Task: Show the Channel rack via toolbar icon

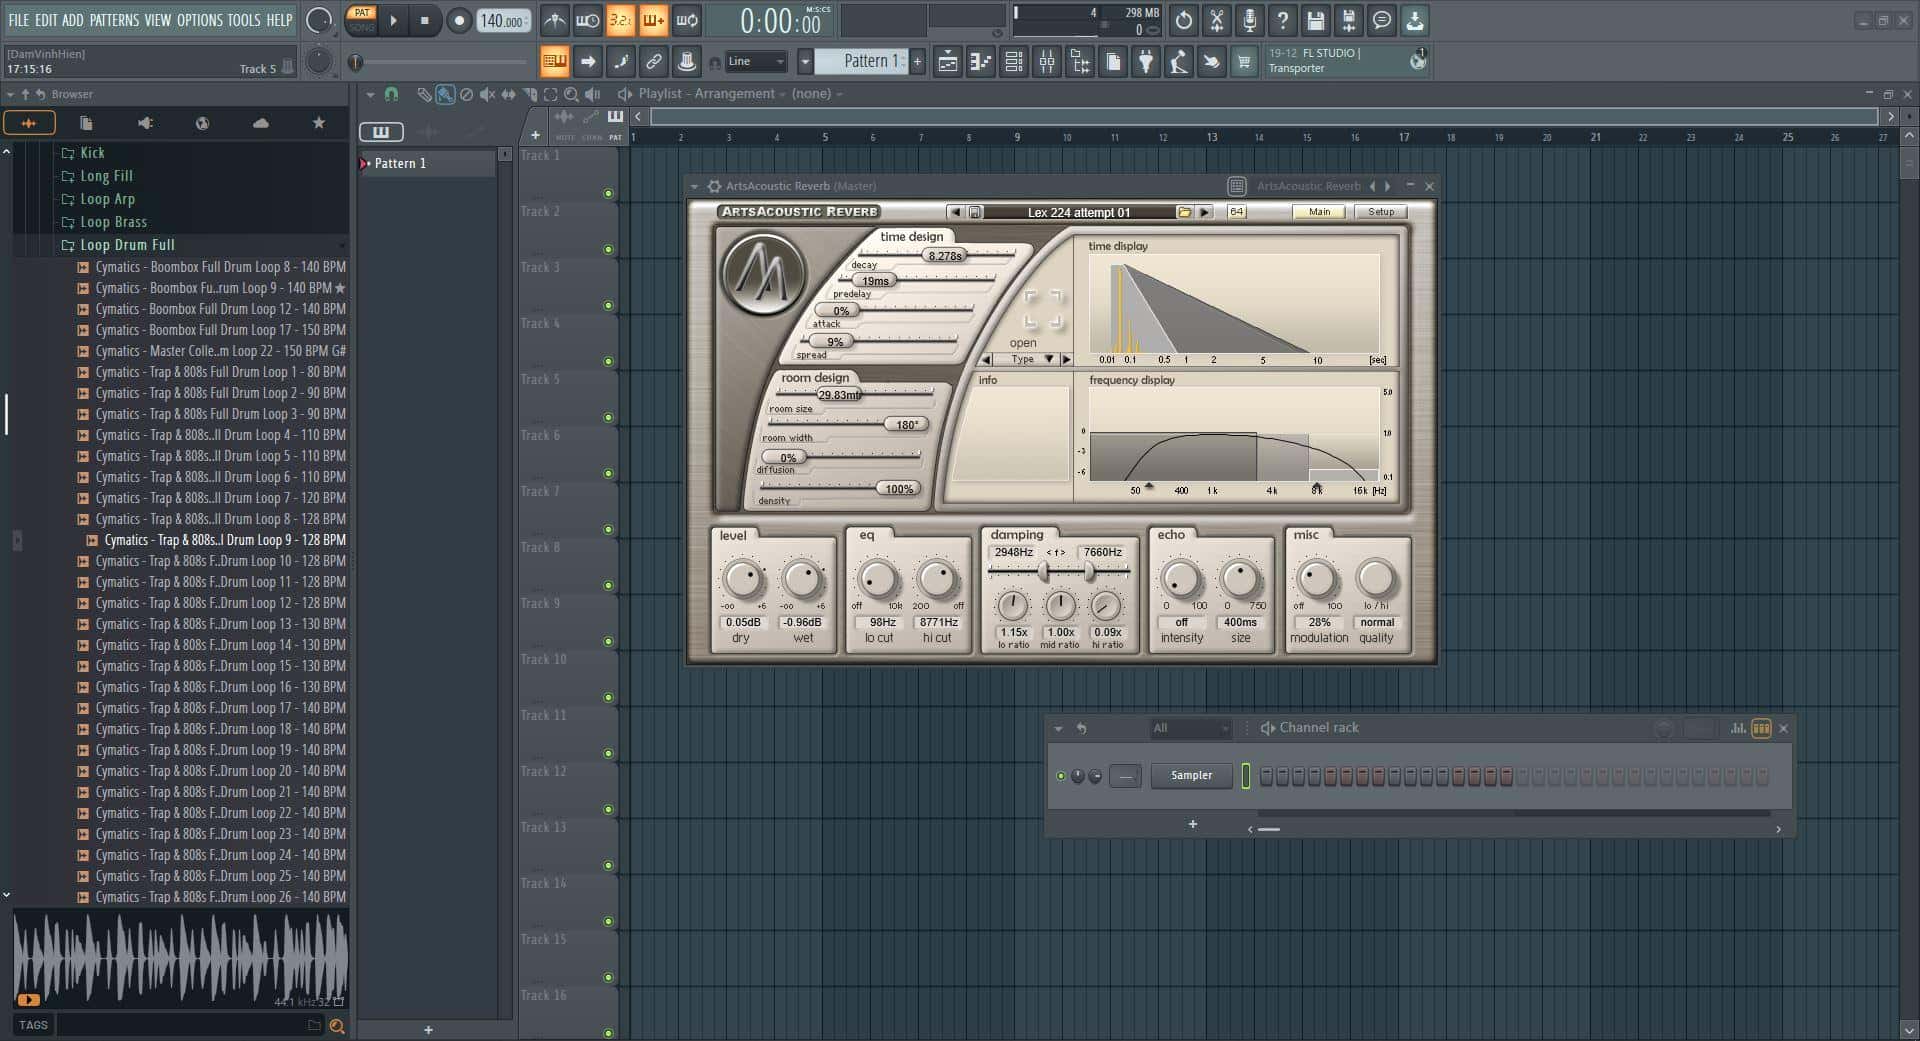Action: (1013, 62)
